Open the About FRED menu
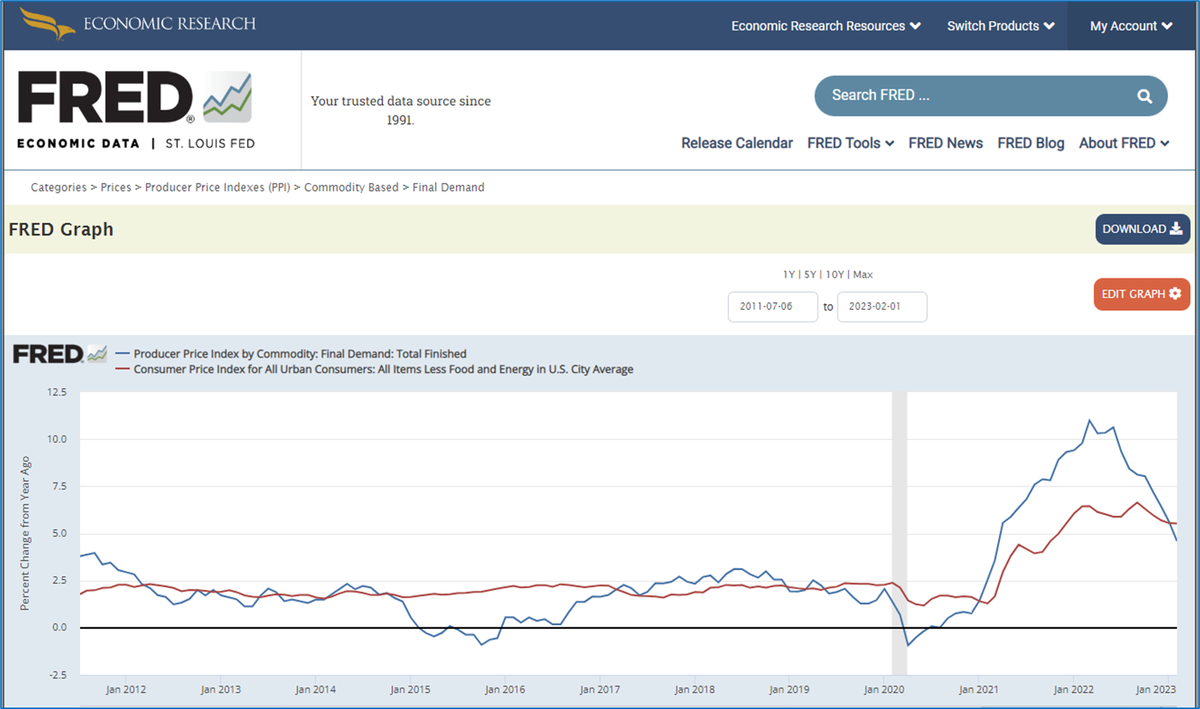Viewport: 1200px width, 709px height. point(1124,143)
